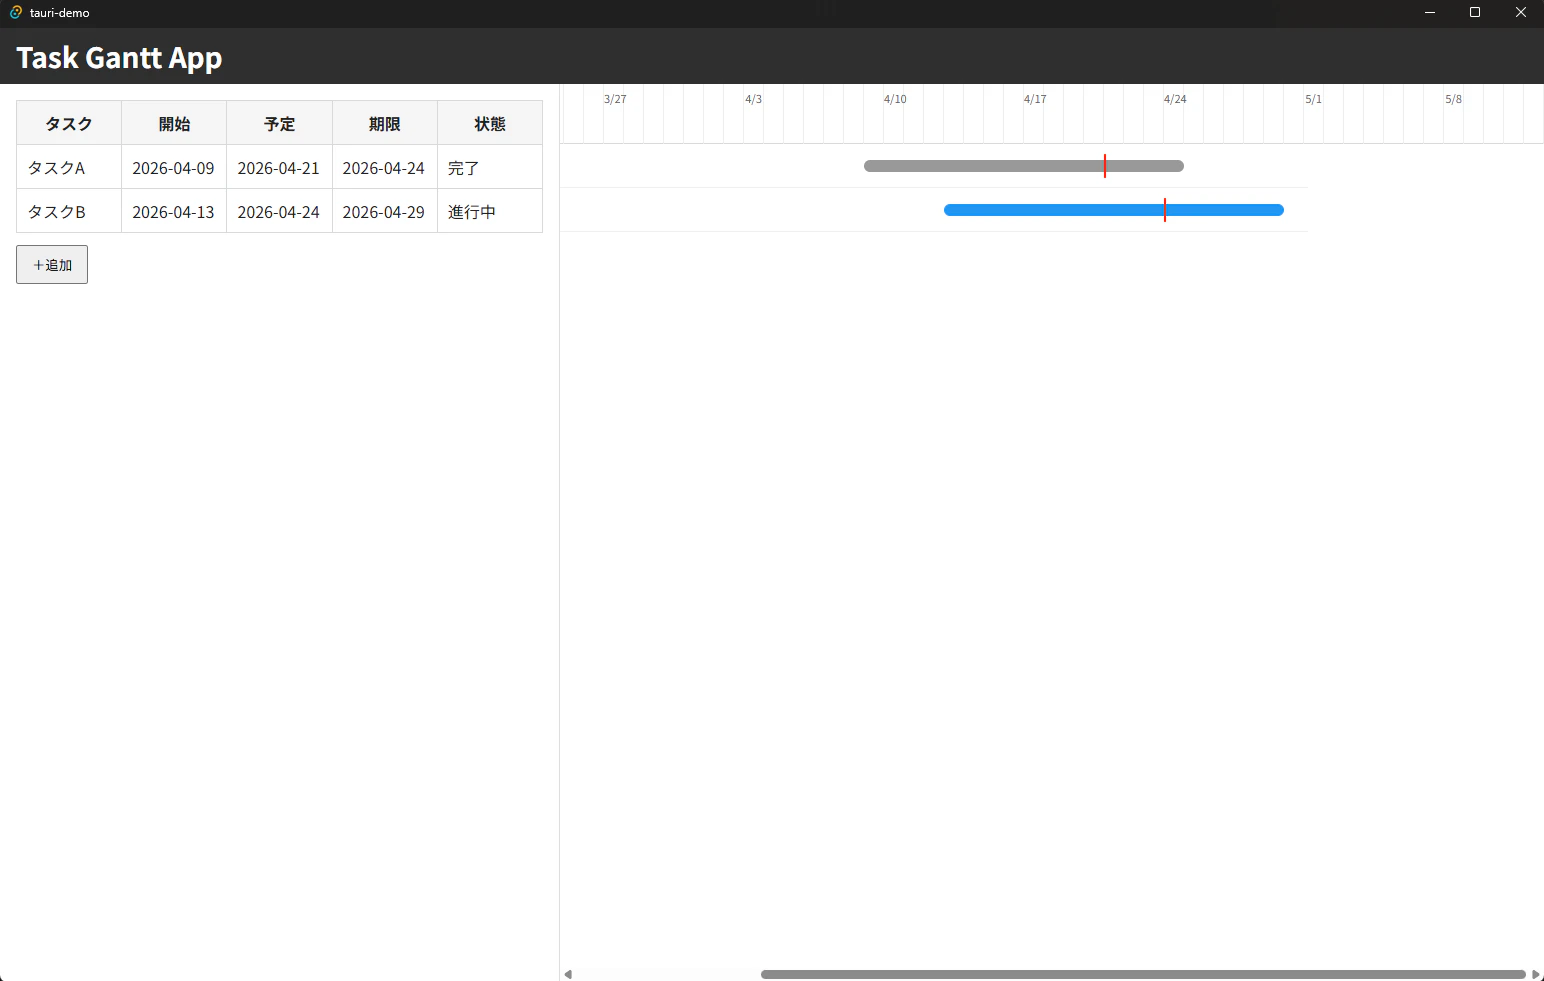Click the horizontal scrollbar thumb of Gantt chart
This screenshot has height=981, width=1544.
[x=1143, y=974]
